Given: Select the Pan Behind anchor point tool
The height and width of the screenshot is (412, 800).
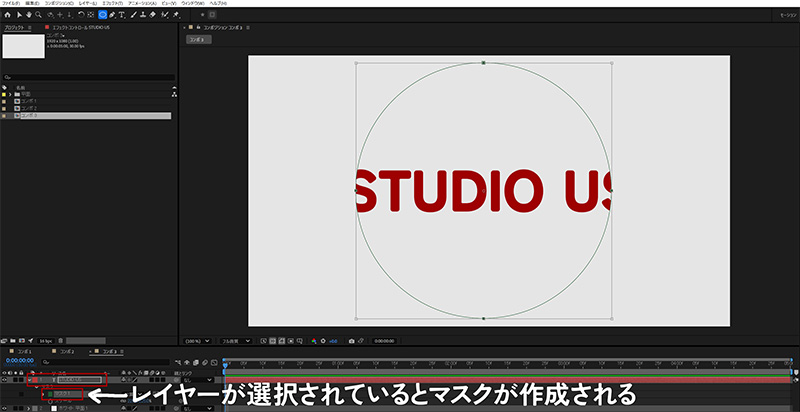Looking at the screenshot, I should tap(90, 15).
